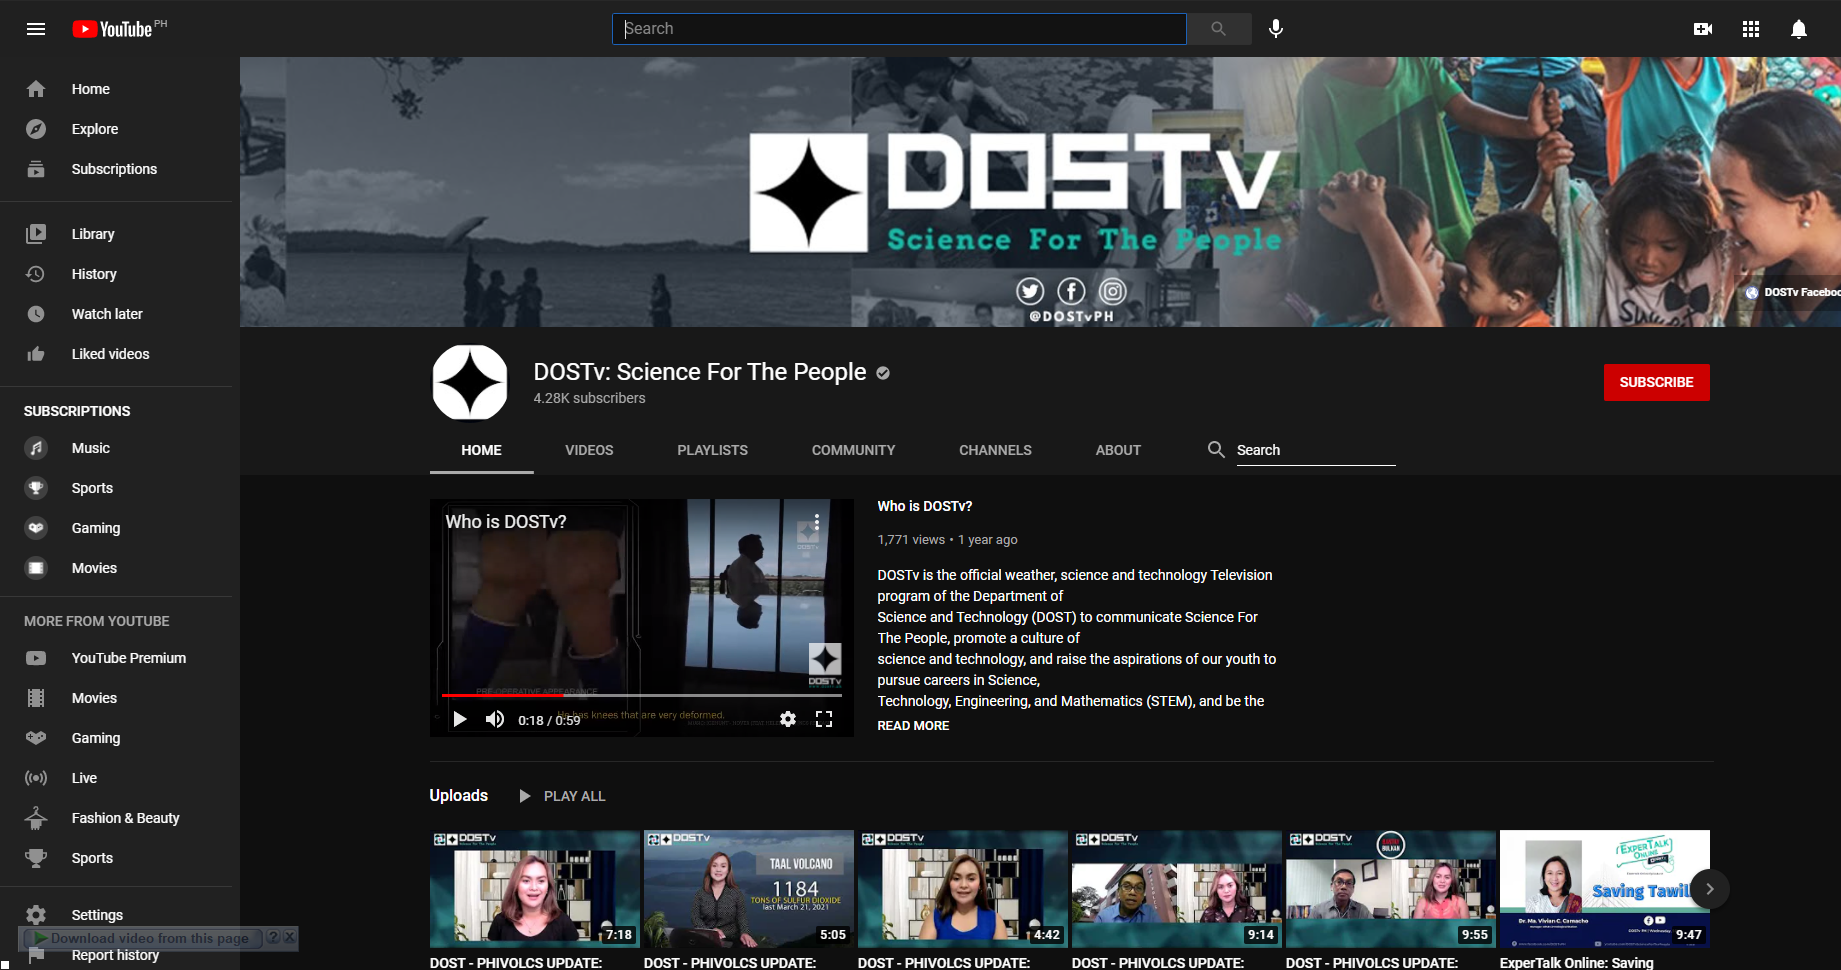Image resolution: width=1841 pixels, height=970 pixels.
Task: Open the 7:18 PHIVOLCS update thumbnail
Action: pos(534,889)
